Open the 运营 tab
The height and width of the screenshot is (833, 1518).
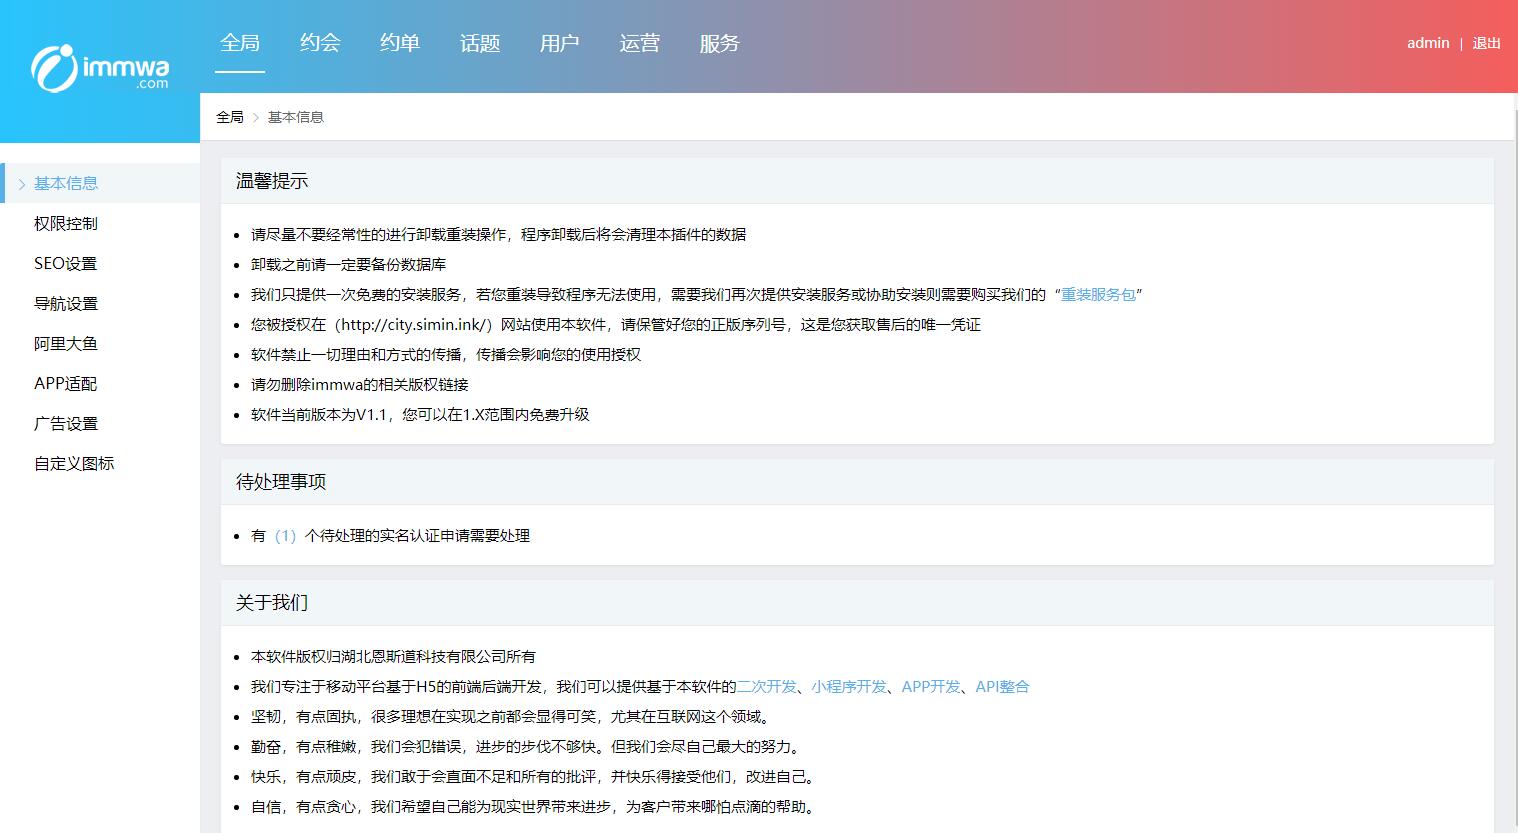(639, 43)
